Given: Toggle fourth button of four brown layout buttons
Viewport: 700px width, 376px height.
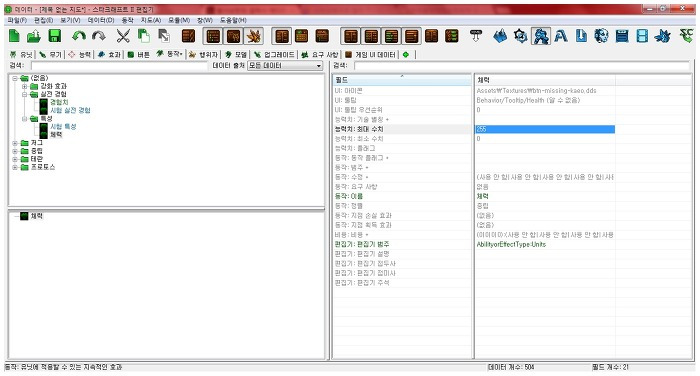Looking at the screenshot, I should click(411, 36).
